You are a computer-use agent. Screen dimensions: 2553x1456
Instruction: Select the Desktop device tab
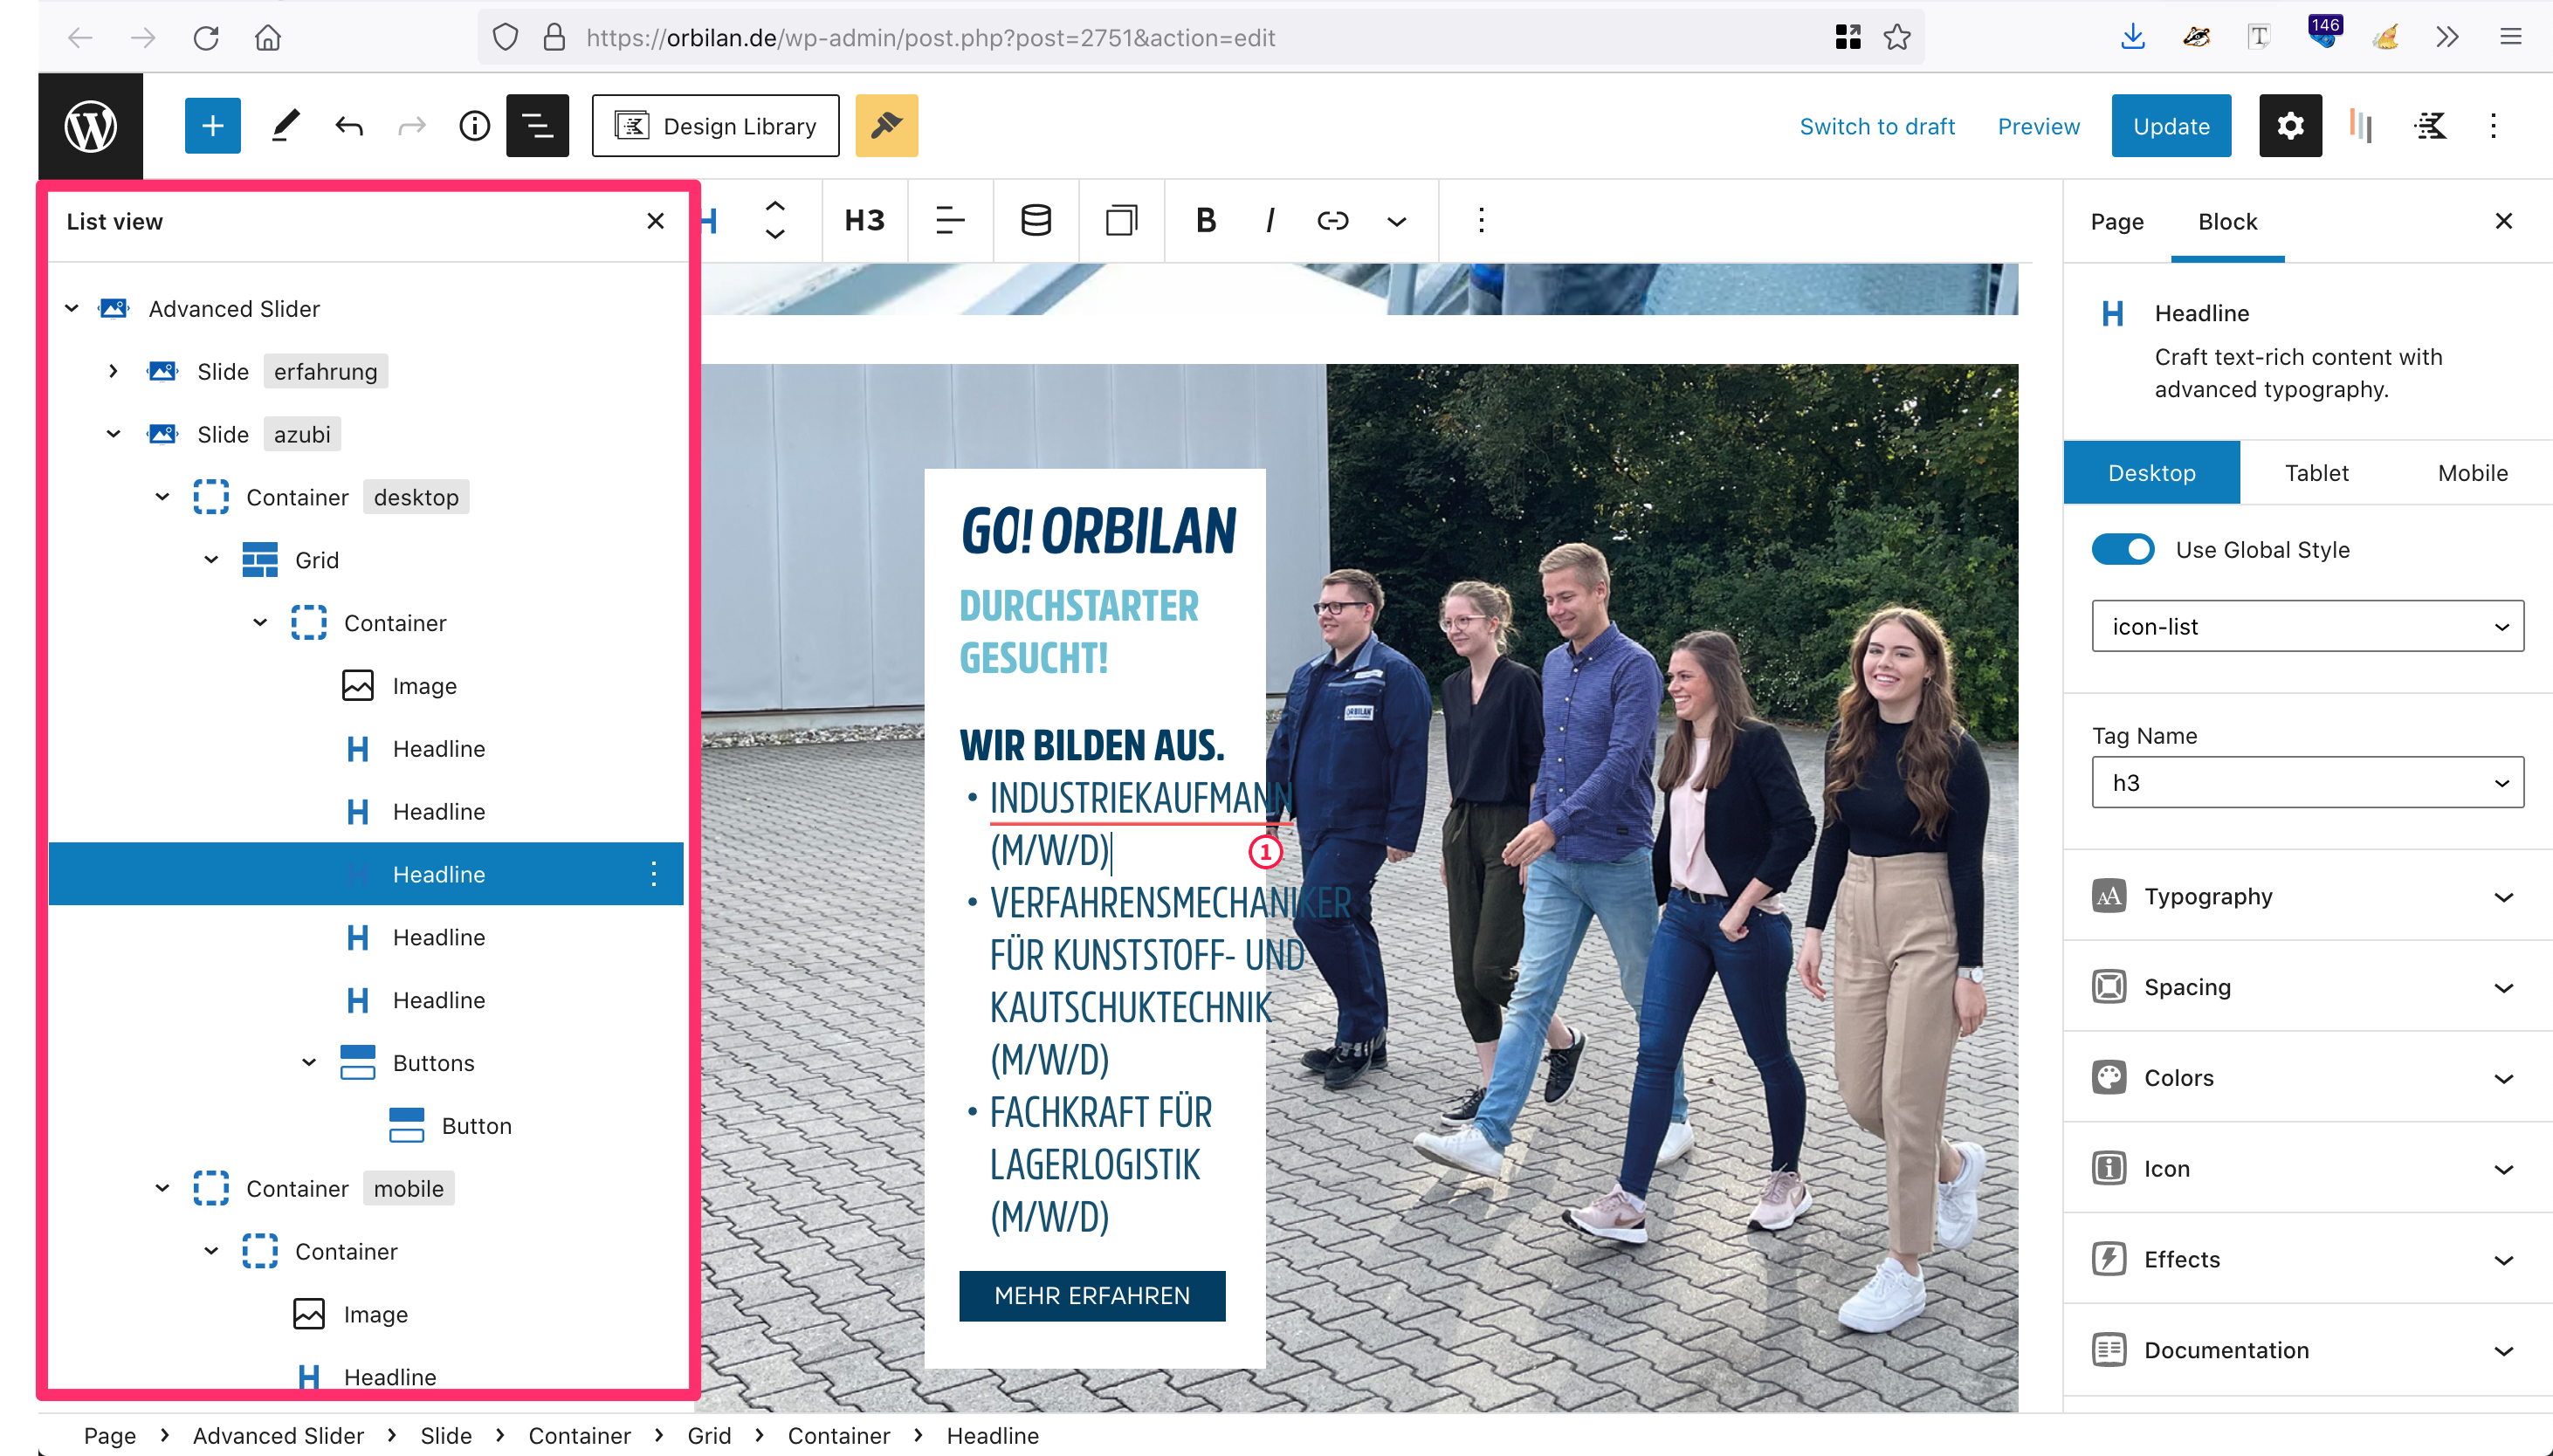[x=2151, y=473]
